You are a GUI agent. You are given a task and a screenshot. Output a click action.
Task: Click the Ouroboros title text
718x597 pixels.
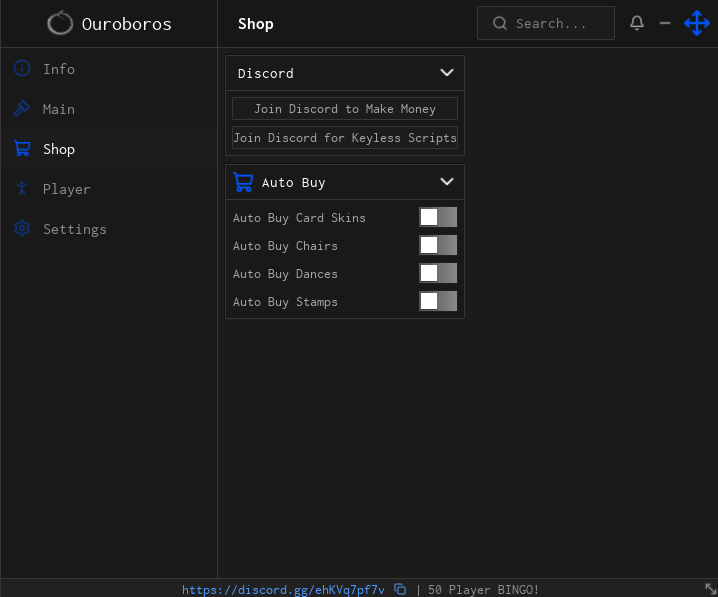pyautogui.click(x=126, y=24)
